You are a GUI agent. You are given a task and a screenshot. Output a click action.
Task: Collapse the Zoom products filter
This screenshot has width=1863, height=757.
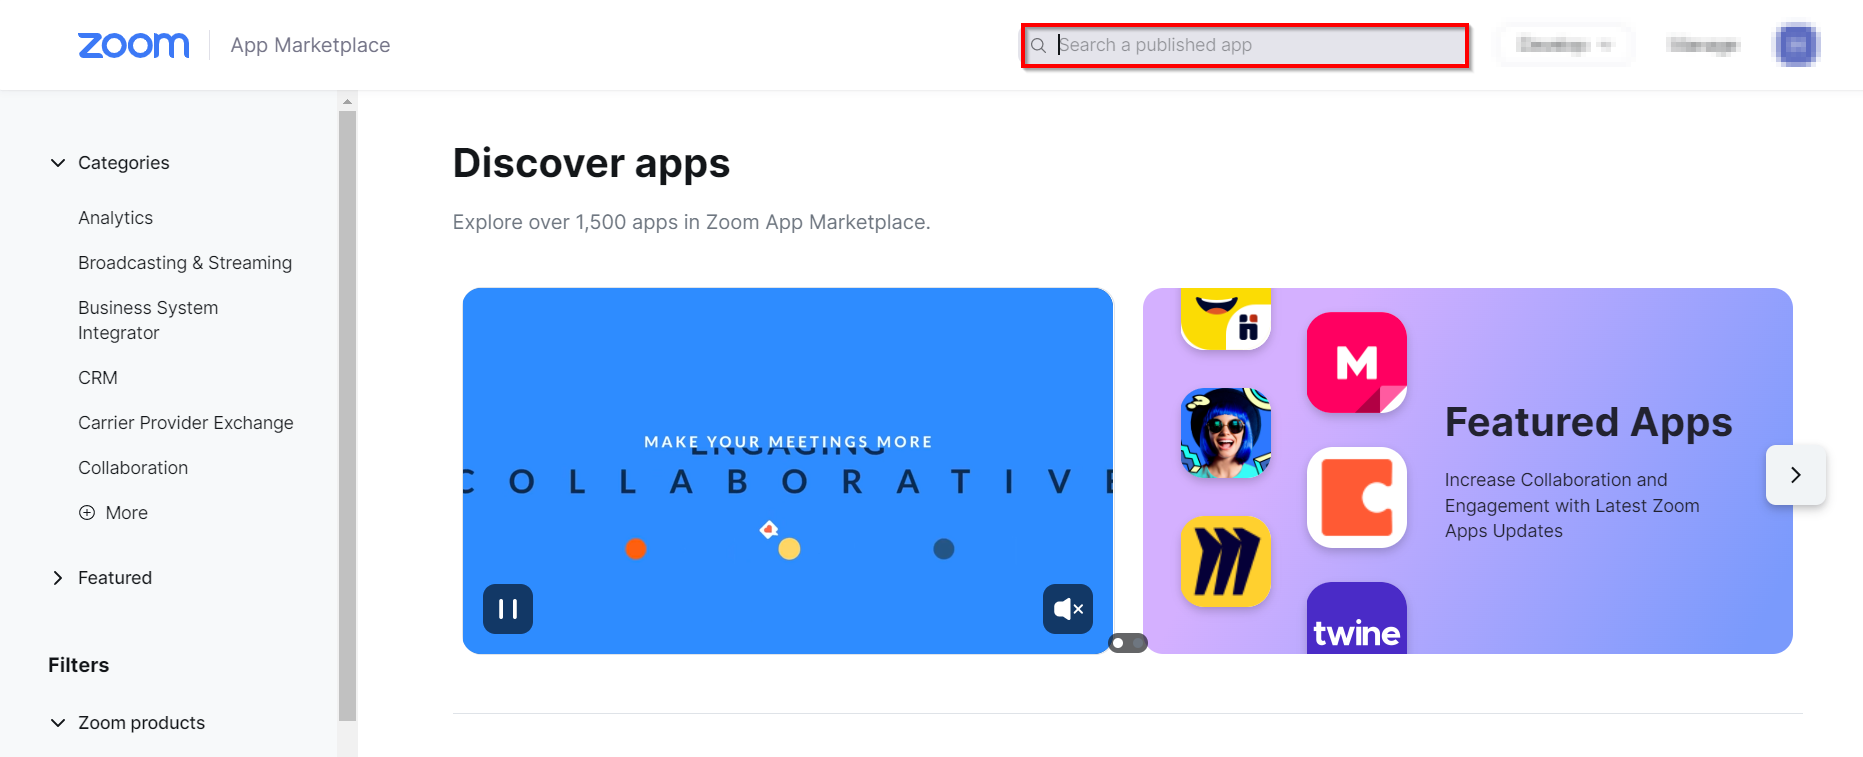pos(58,723)
